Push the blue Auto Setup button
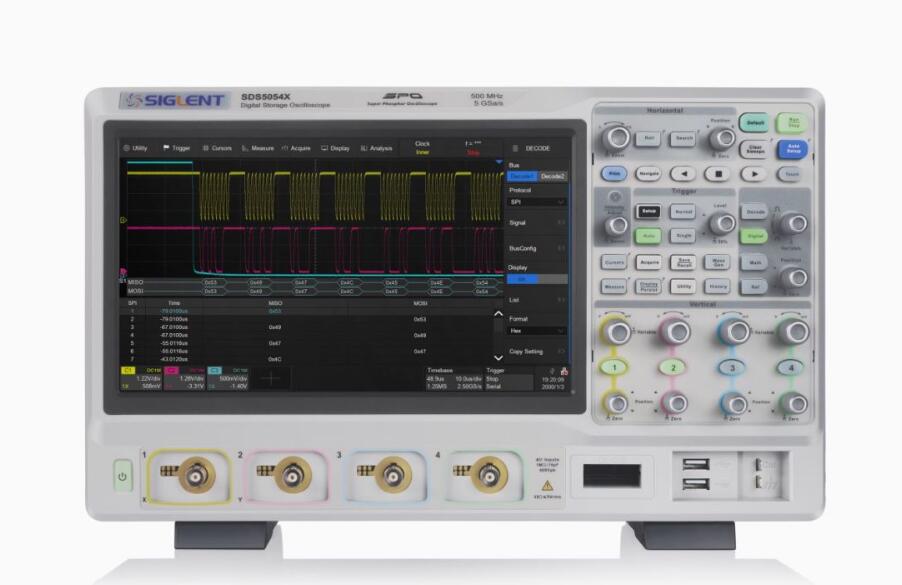The height and width of the screenshot is (585, 902). [x=793, y=150]
